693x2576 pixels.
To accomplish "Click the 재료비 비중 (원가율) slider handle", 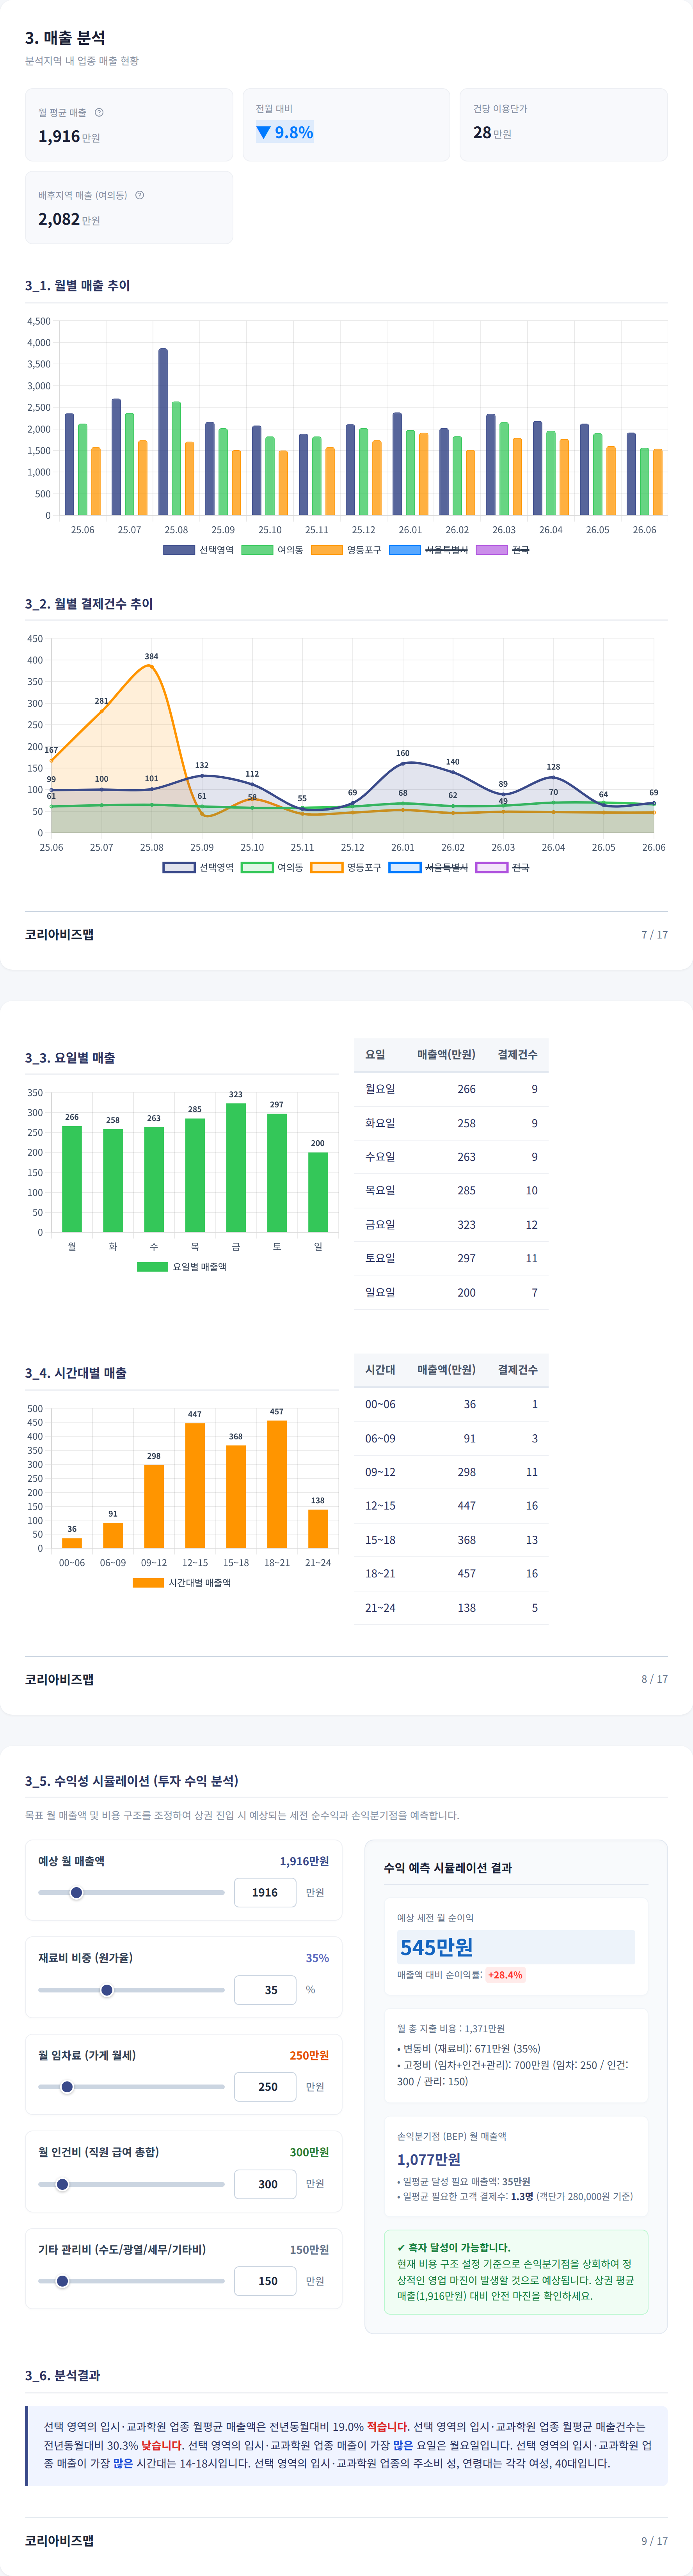I will 107,1990.
